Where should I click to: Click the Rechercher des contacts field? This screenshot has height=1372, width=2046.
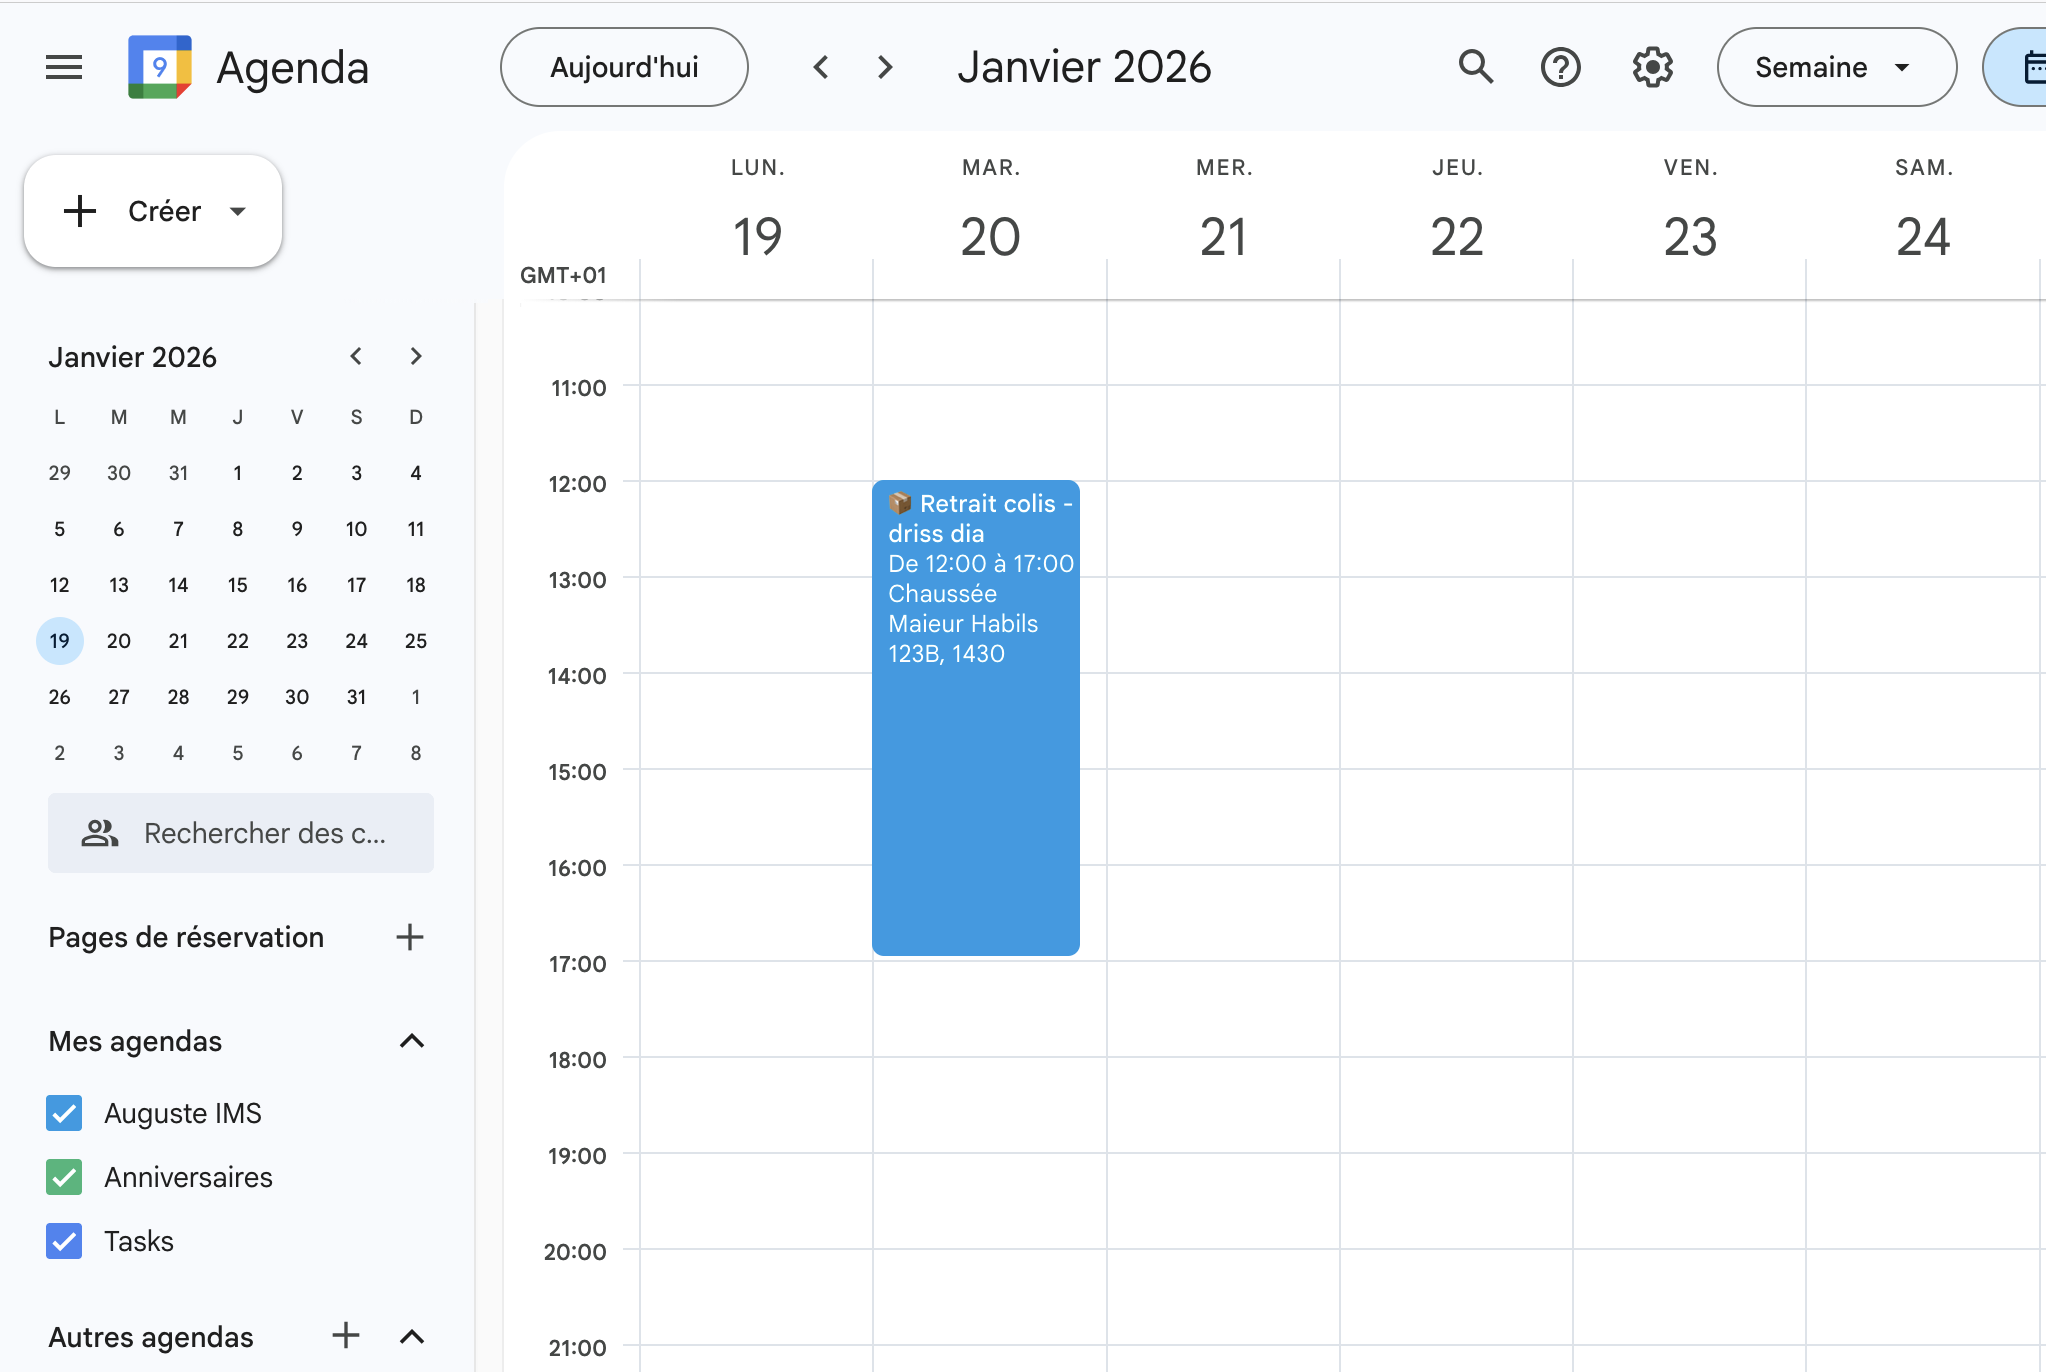point(241,833)
